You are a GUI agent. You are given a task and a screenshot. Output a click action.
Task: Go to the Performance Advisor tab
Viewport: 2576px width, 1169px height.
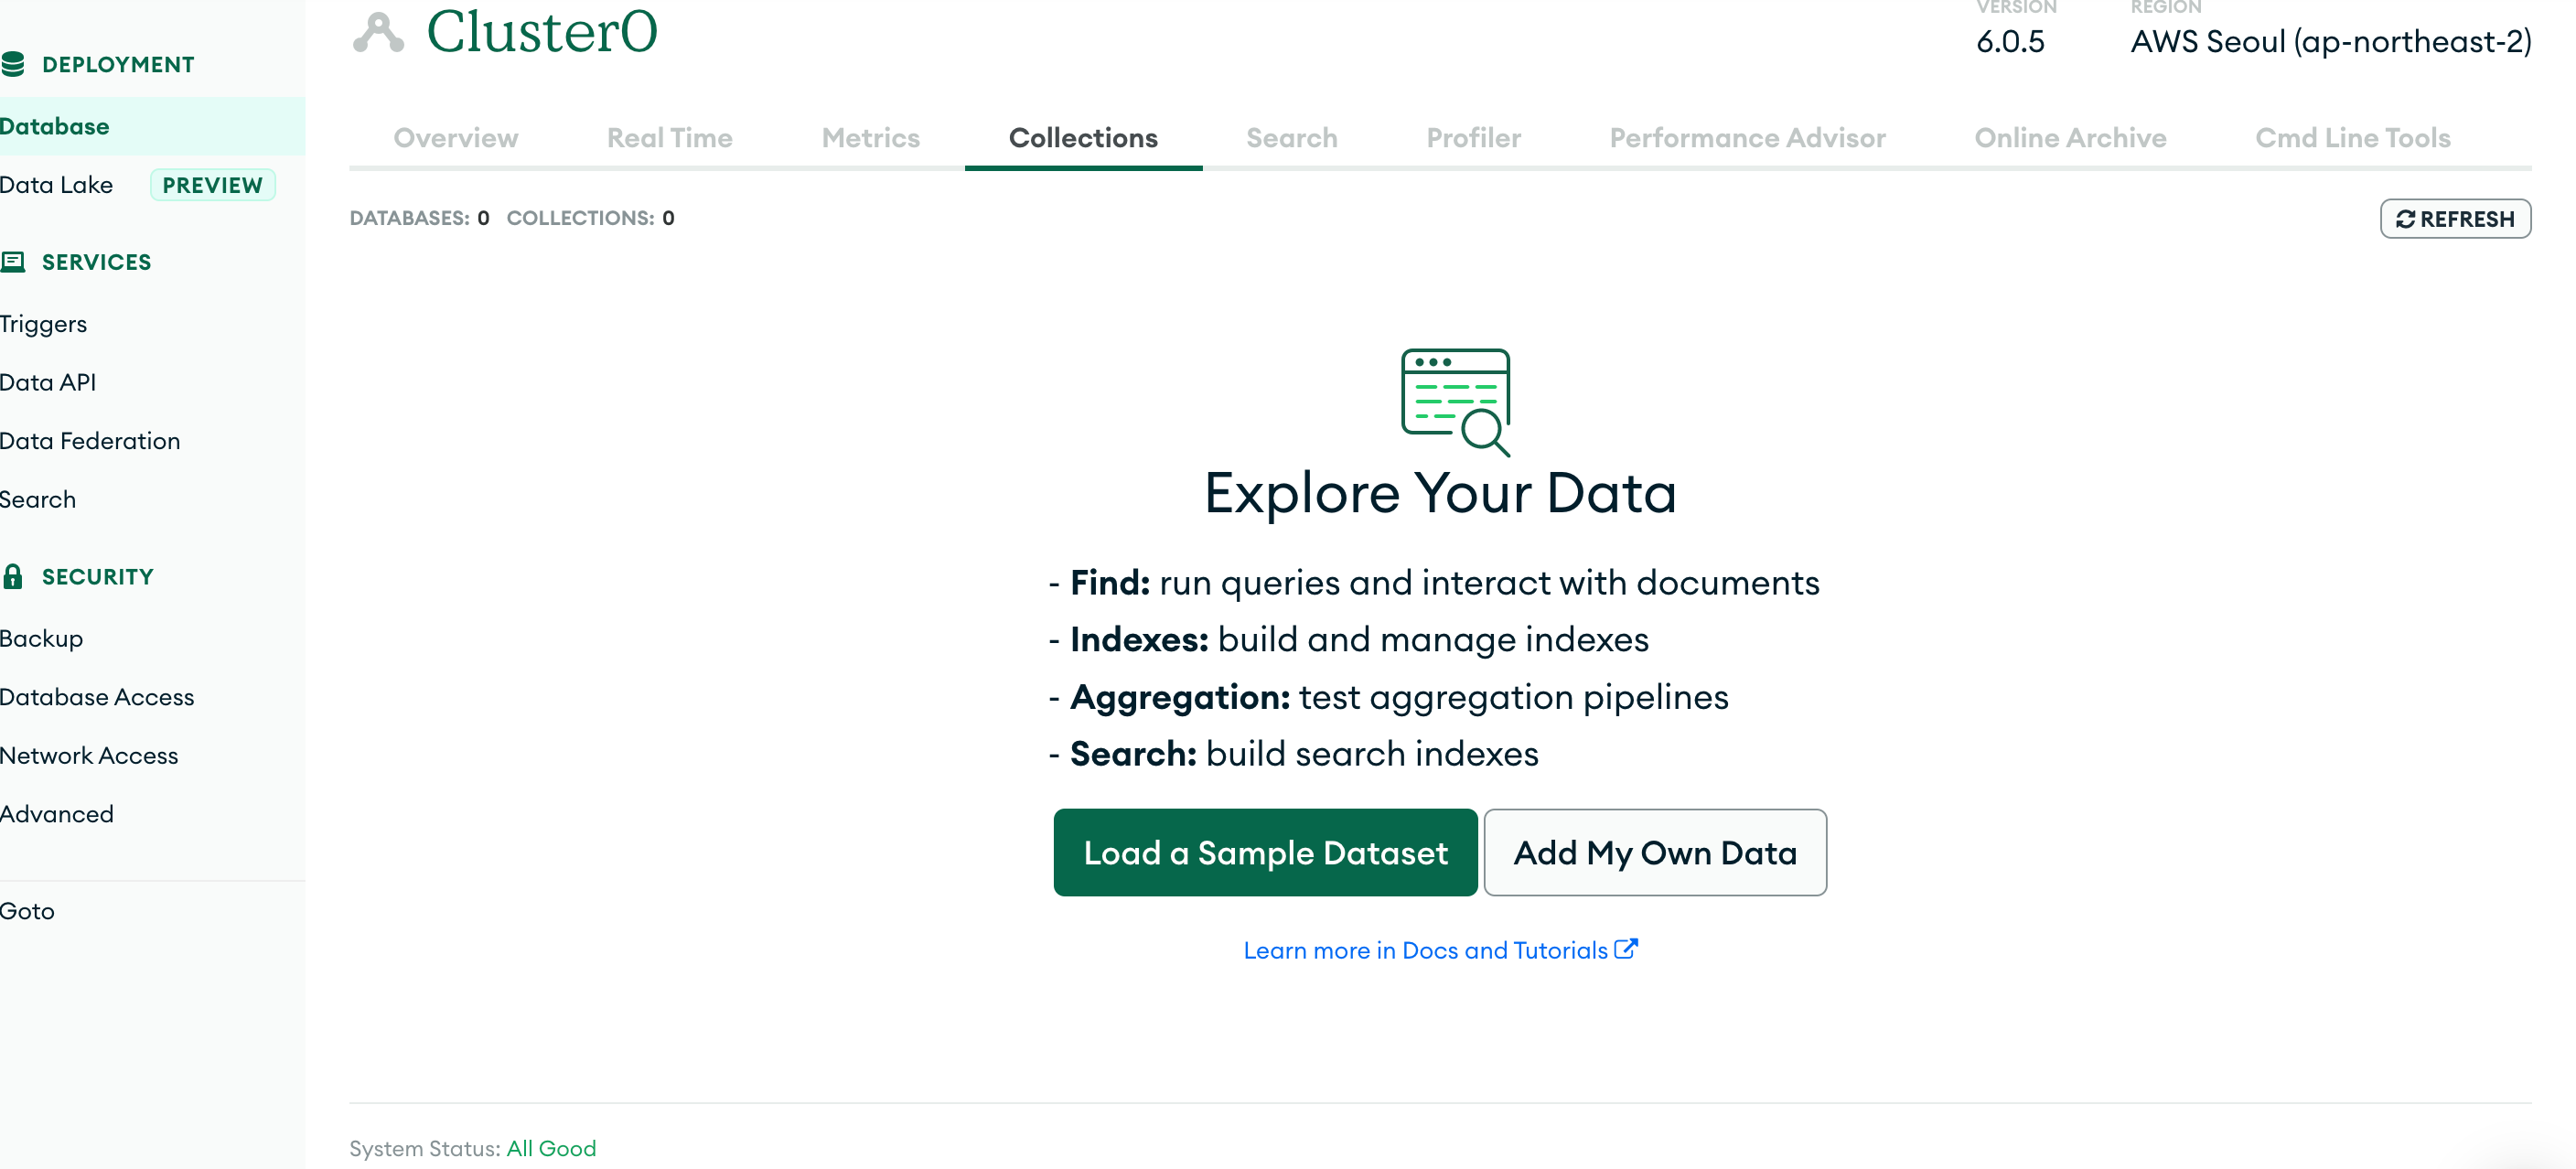coord(1748,138)
